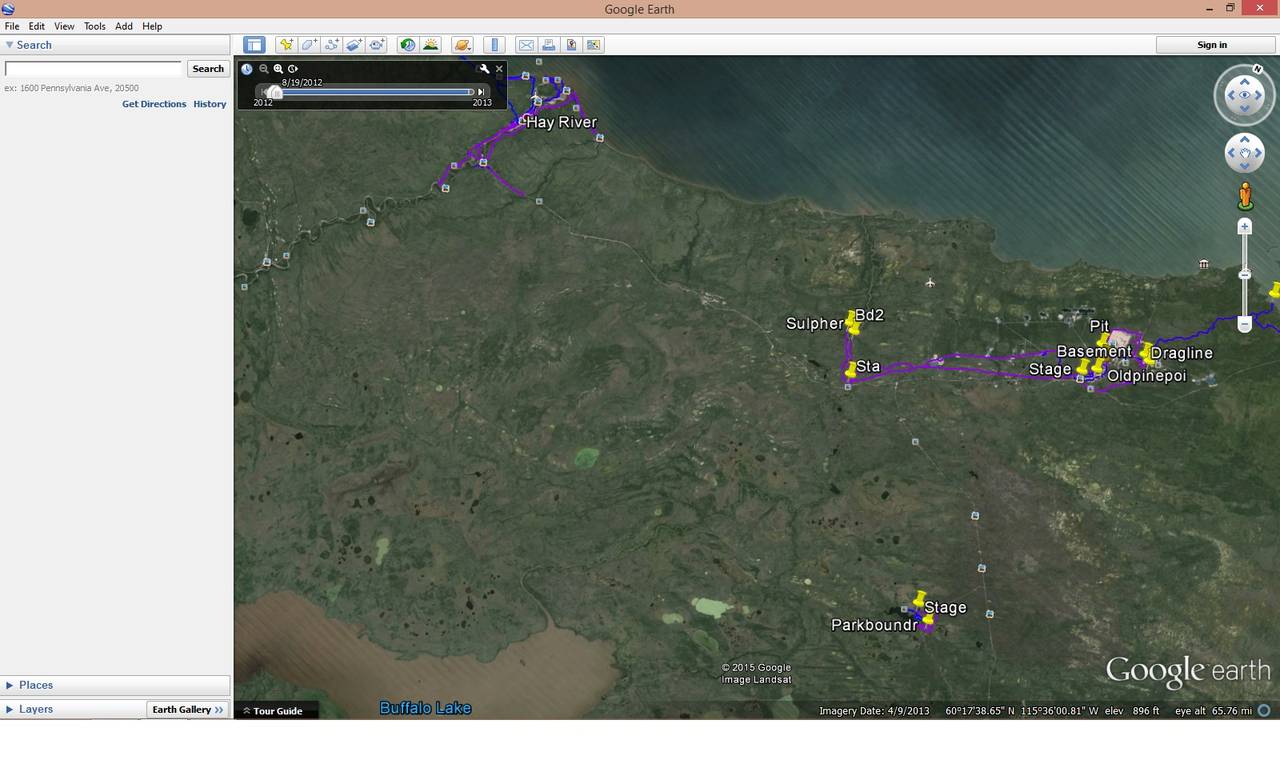Select the Add Path tool

click(332, 45)
